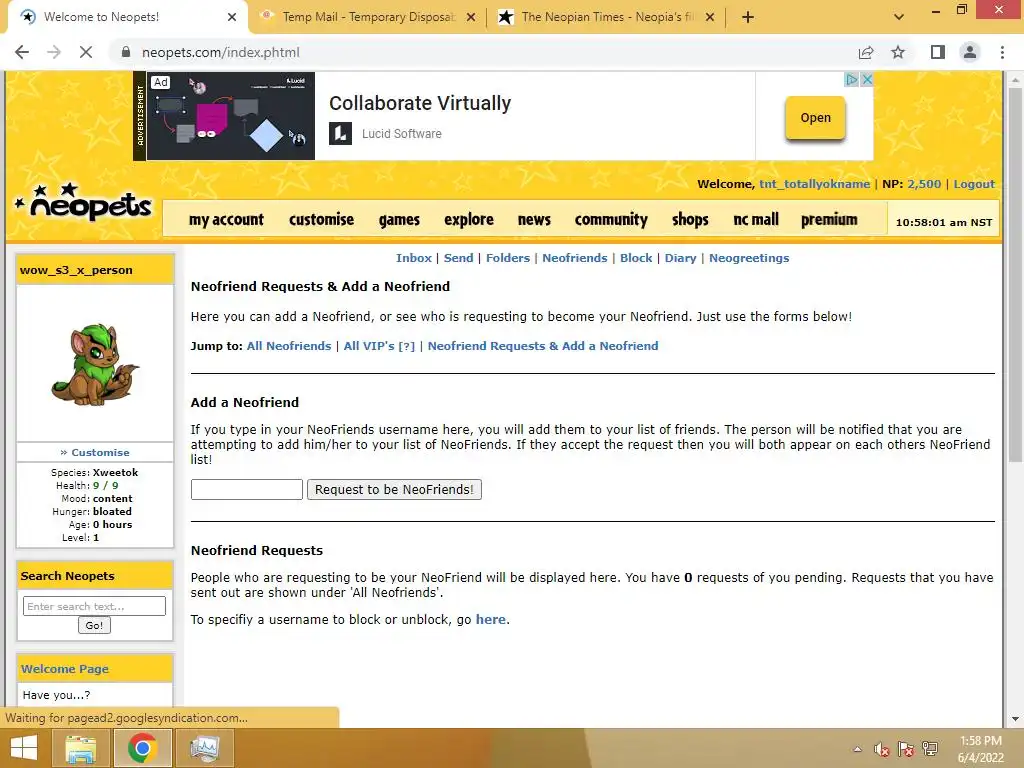Open the Diary link
Viewport: 1024px width, 768px height.
pyautogui.click(x=680, y=258)
